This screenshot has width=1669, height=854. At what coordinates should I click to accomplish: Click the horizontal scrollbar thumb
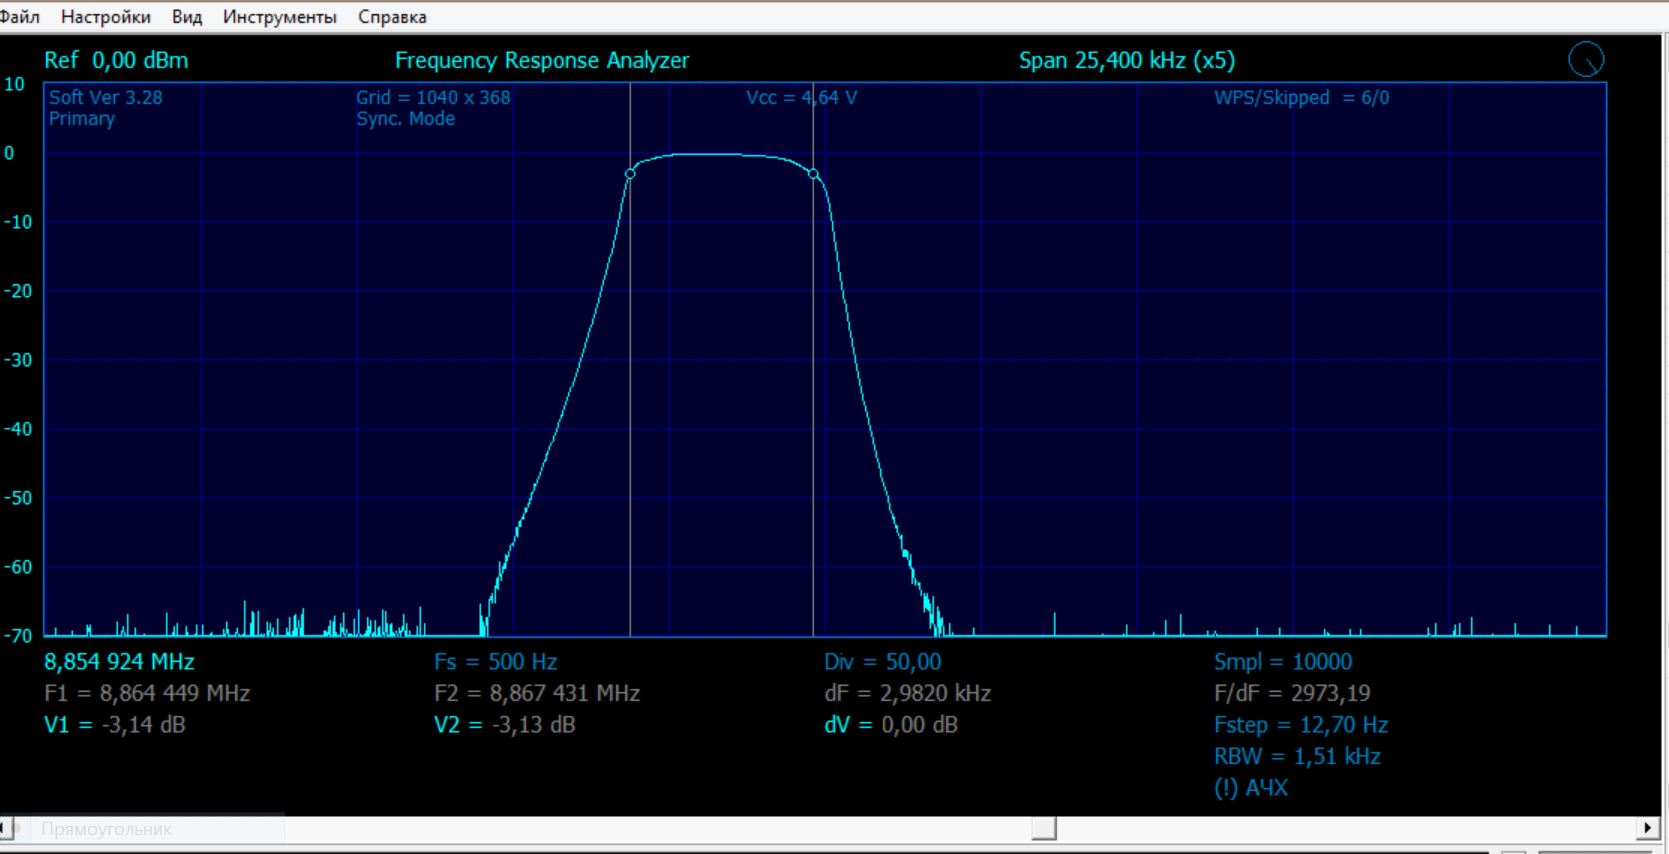pyautogui.click(x=1044, y=829)
